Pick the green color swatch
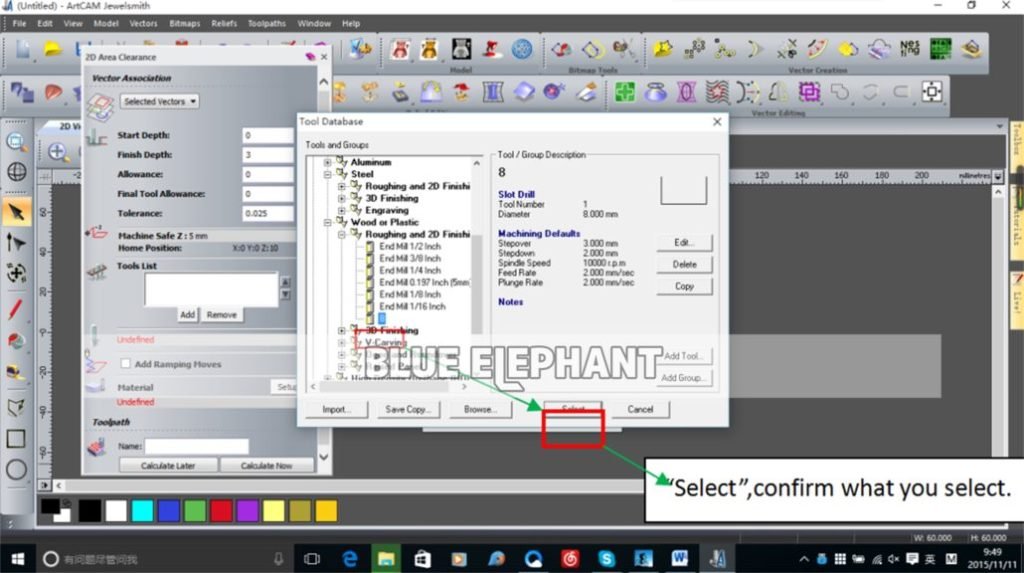The image size is (1024, 573). tap(195, 511)
